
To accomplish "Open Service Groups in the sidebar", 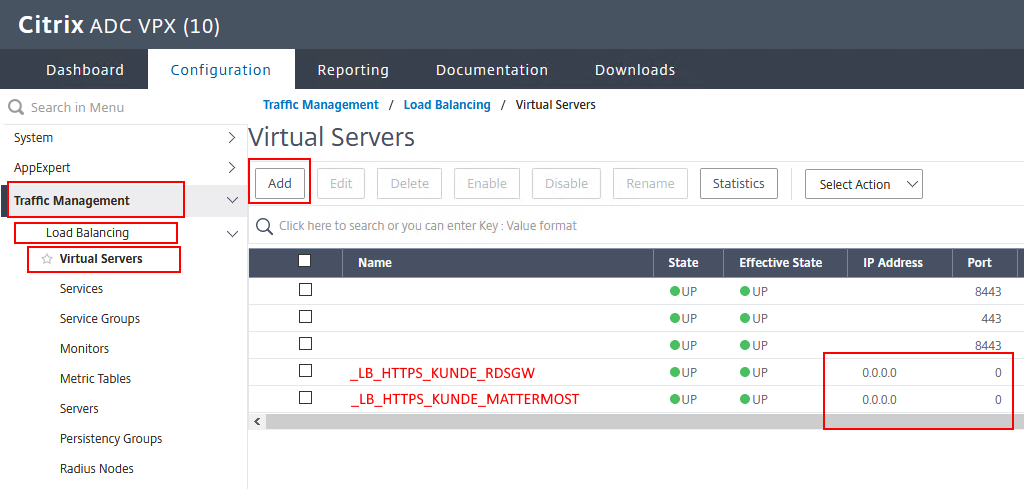I will [x=100, y=319].
